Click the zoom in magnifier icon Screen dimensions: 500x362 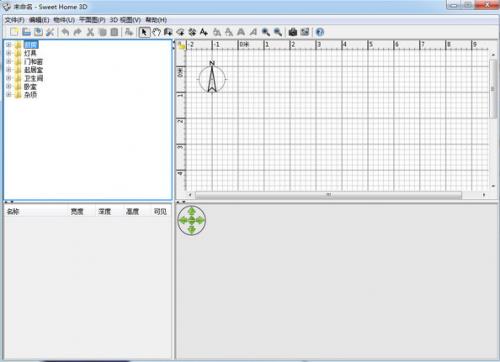[x=266, y=32]
